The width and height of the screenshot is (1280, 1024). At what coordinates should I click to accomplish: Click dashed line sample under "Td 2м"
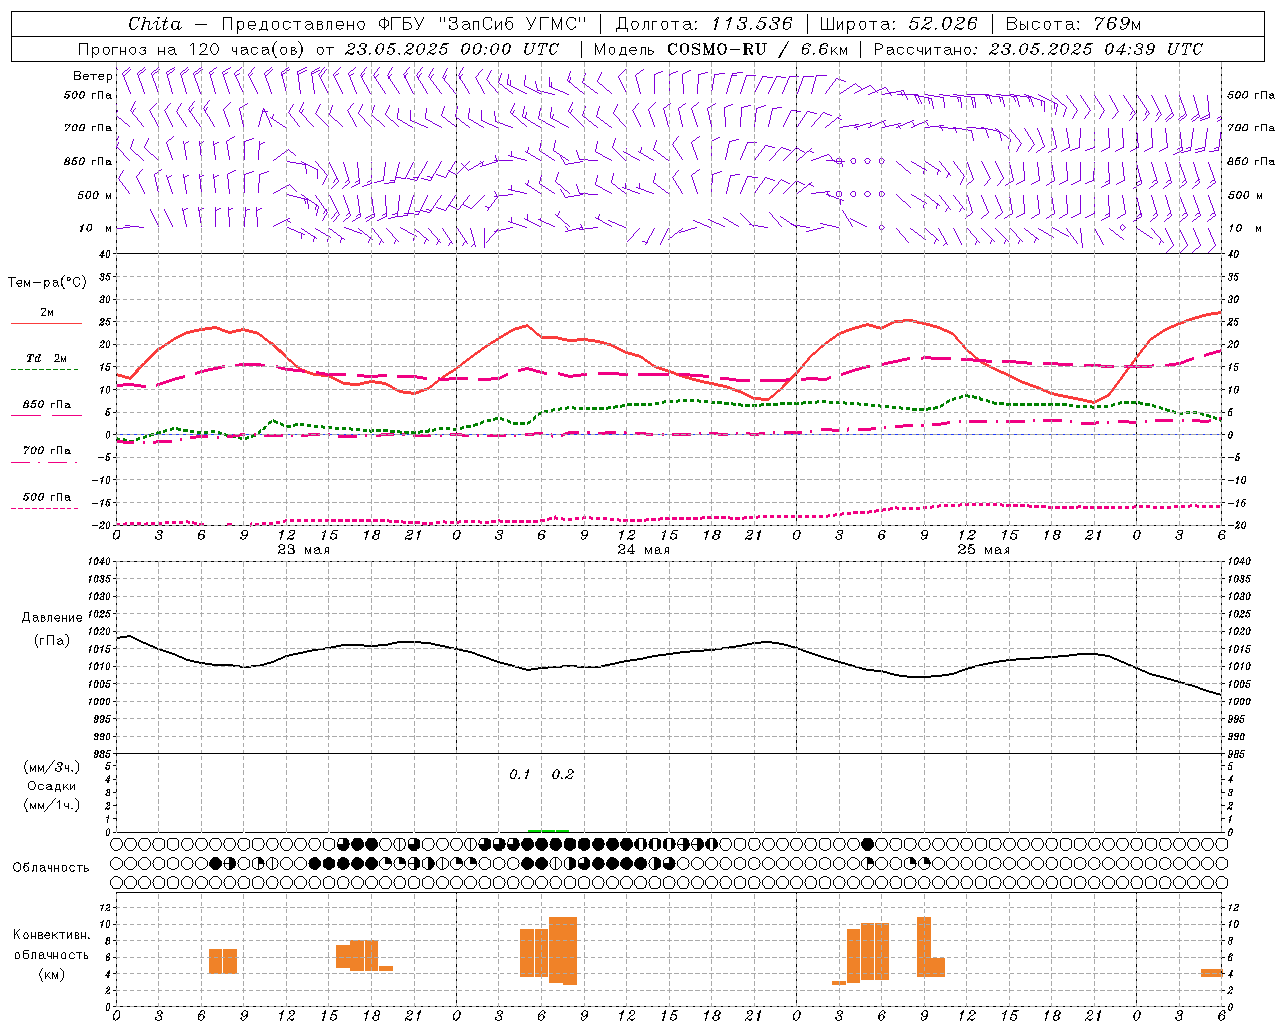(x=44, y=370)
